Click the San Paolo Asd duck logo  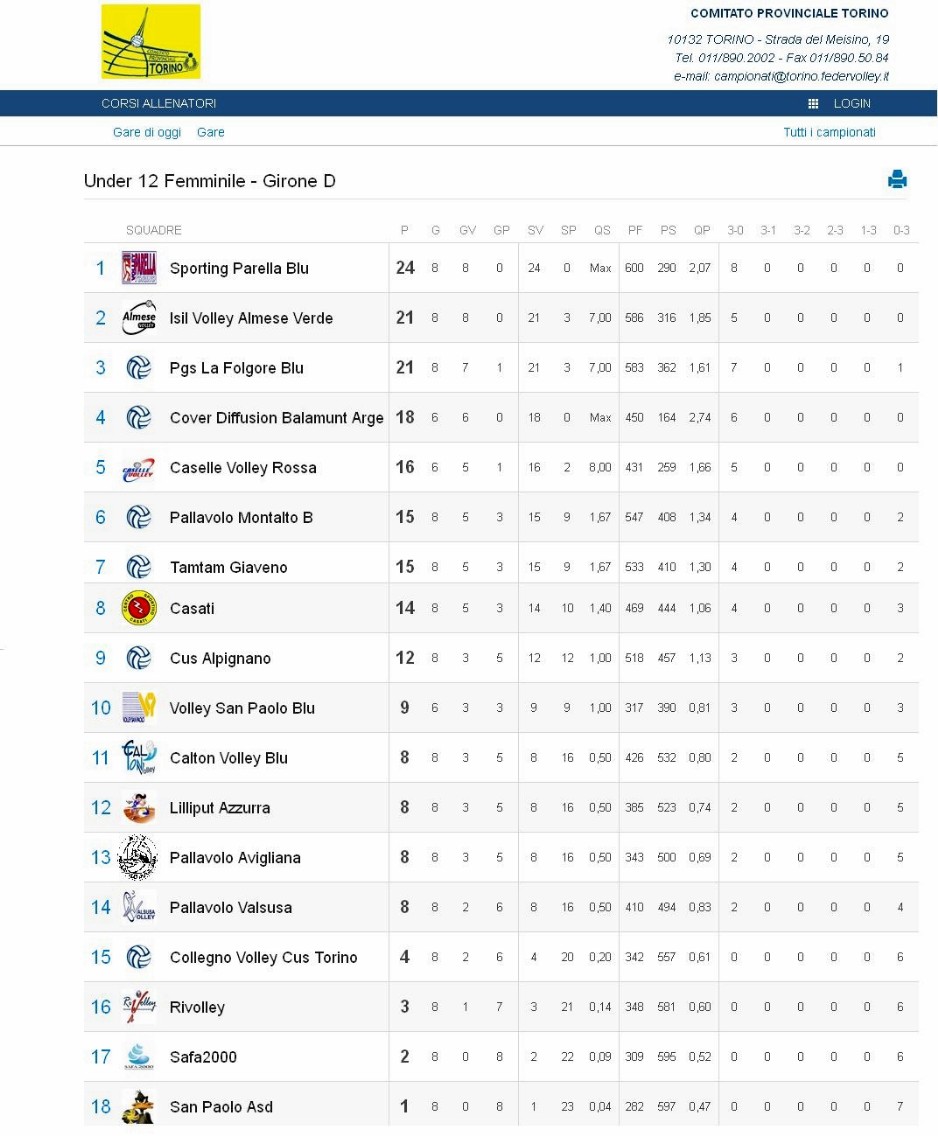(139, 1106)
